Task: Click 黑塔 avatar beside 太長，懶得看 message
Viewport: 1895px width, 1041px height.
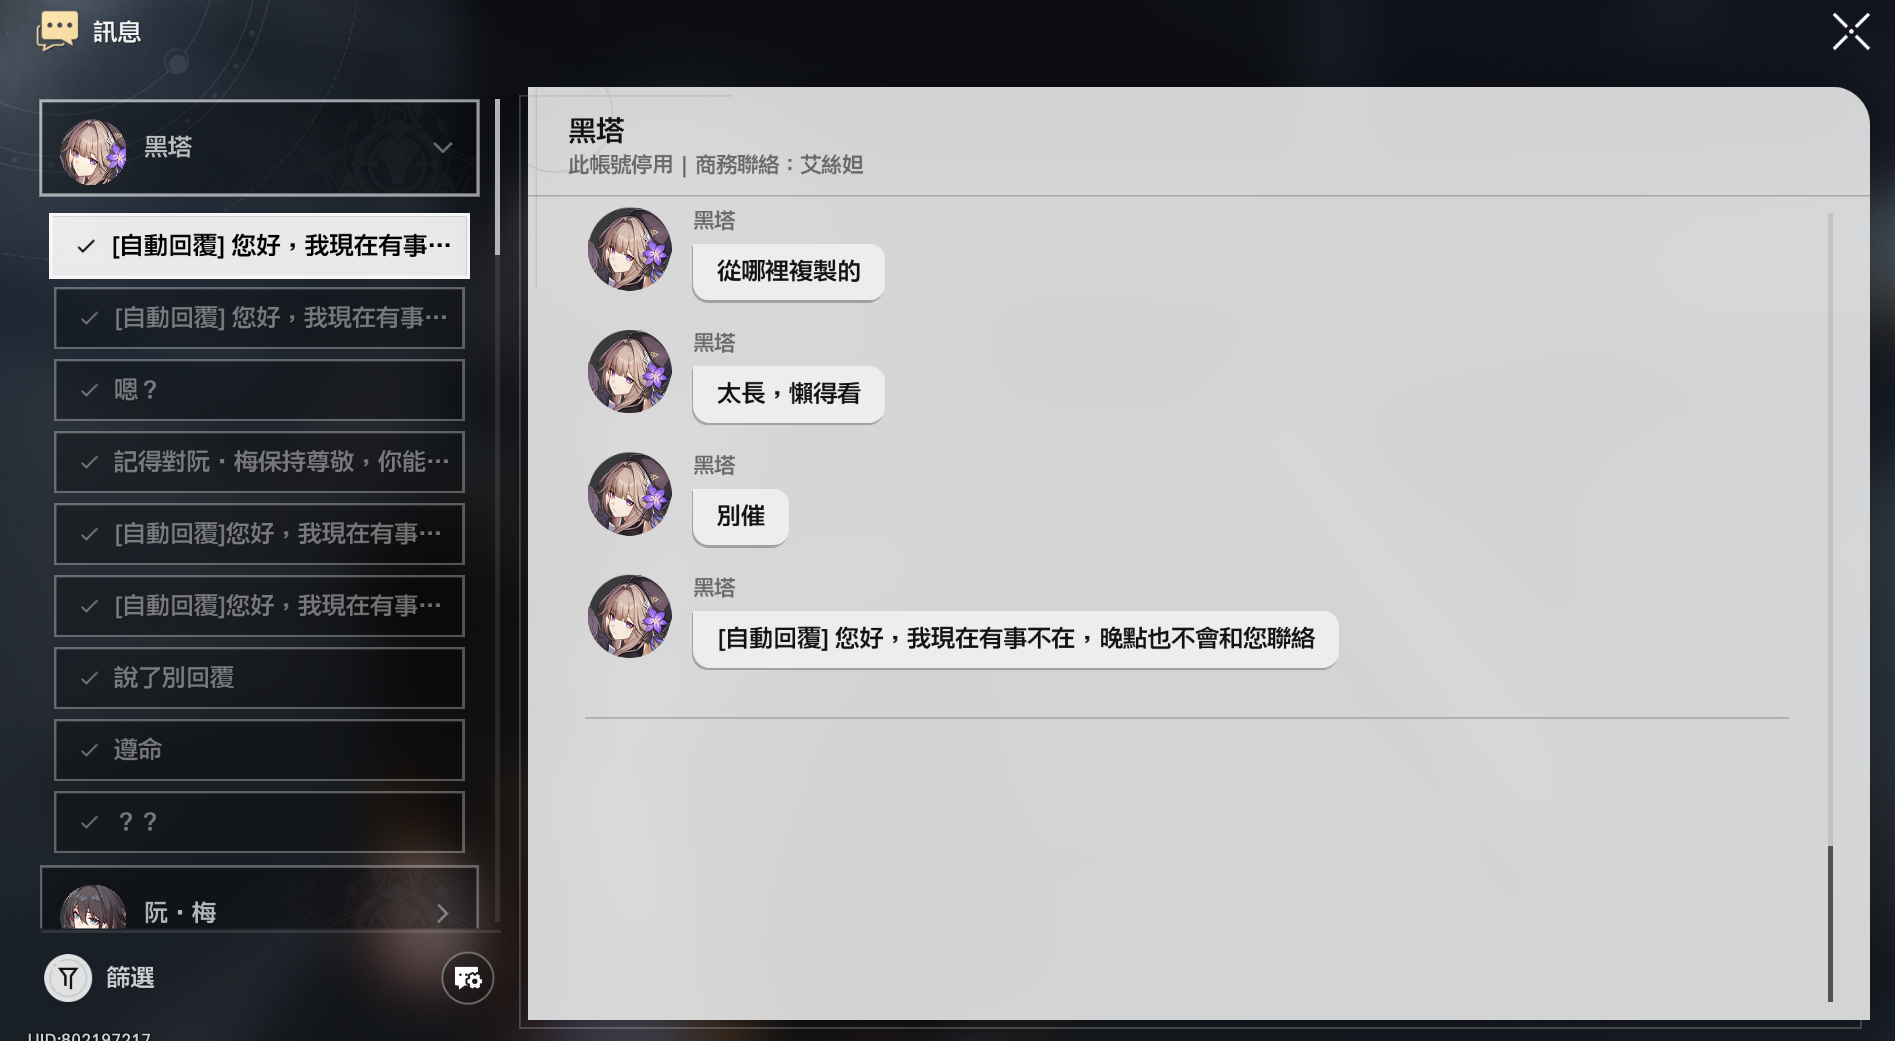Action: [630, 371]
